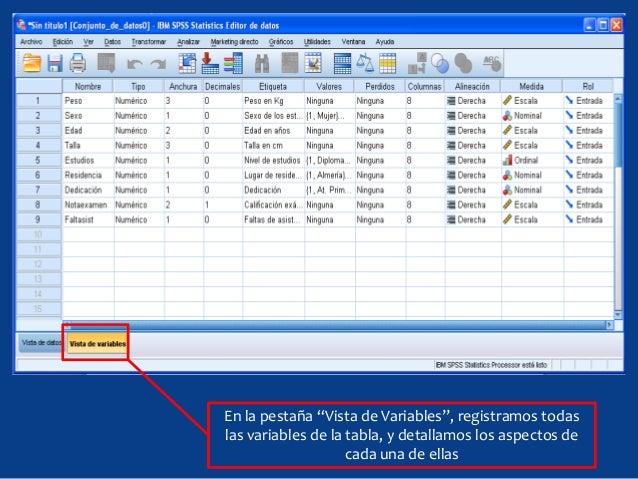Screen dimensions: 638x479
Task: Select row number 5 header
Action: [38, 160]
